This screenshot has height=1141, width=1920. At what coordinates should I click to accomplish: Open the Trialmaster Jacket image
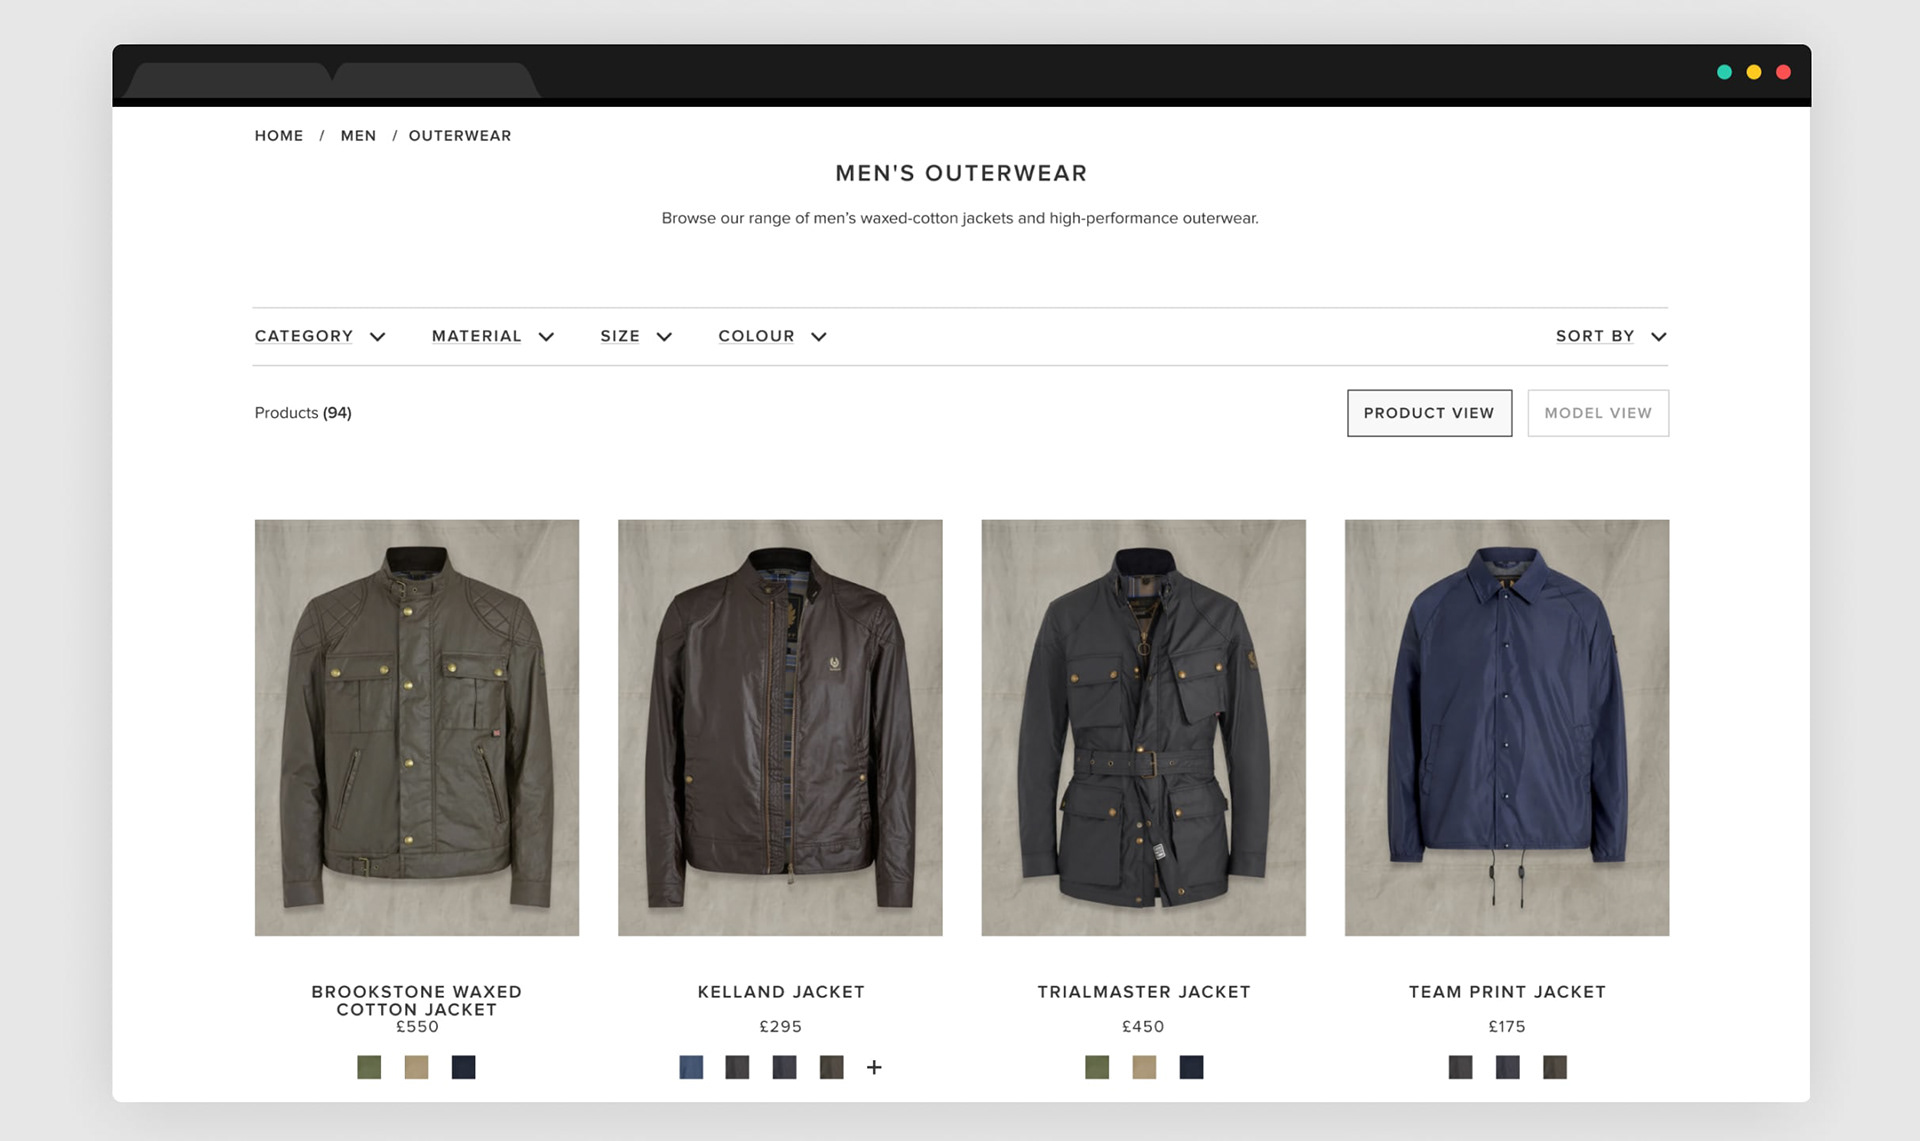(1144, 728)
